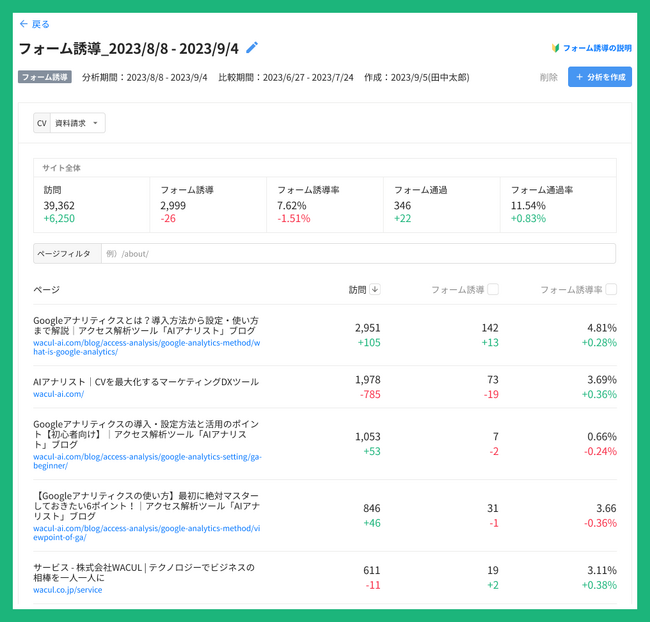
Task: Edit the analysis title with pencil icon
Action: 252,48
